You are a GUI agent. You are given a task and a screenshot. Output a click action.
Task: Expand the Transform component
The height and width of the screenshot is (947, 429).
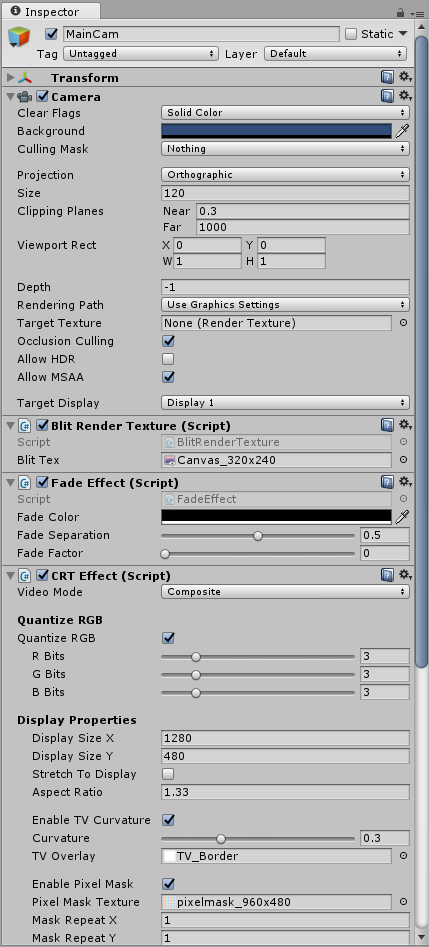10,78
